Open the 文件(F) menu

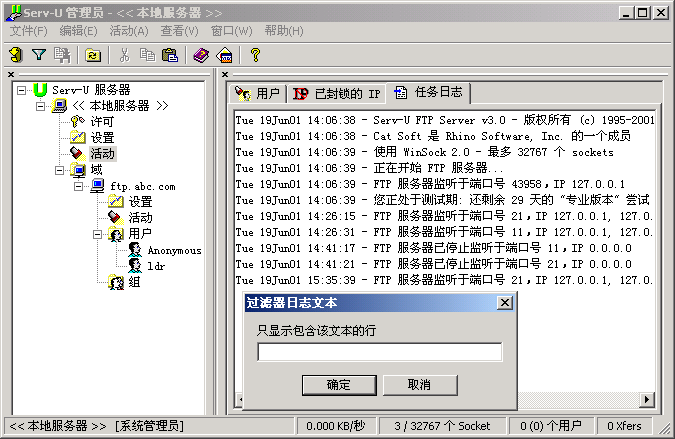click(28, 31)
